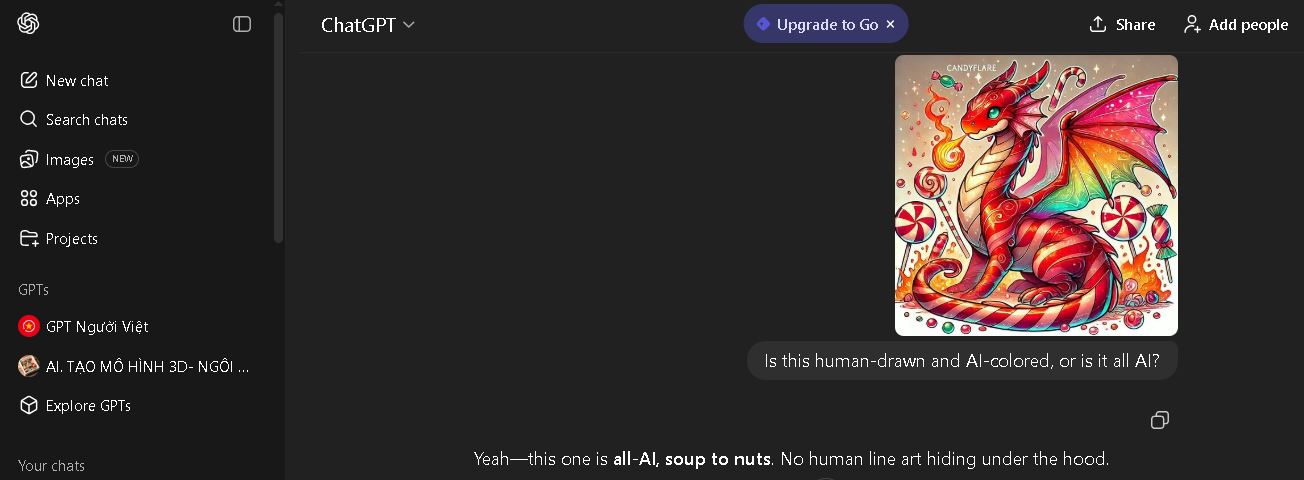Open the AI. TẠO MÔ HÌNH 3D GPT
This screenshot has width=1304, height=480.
(147, 366)
